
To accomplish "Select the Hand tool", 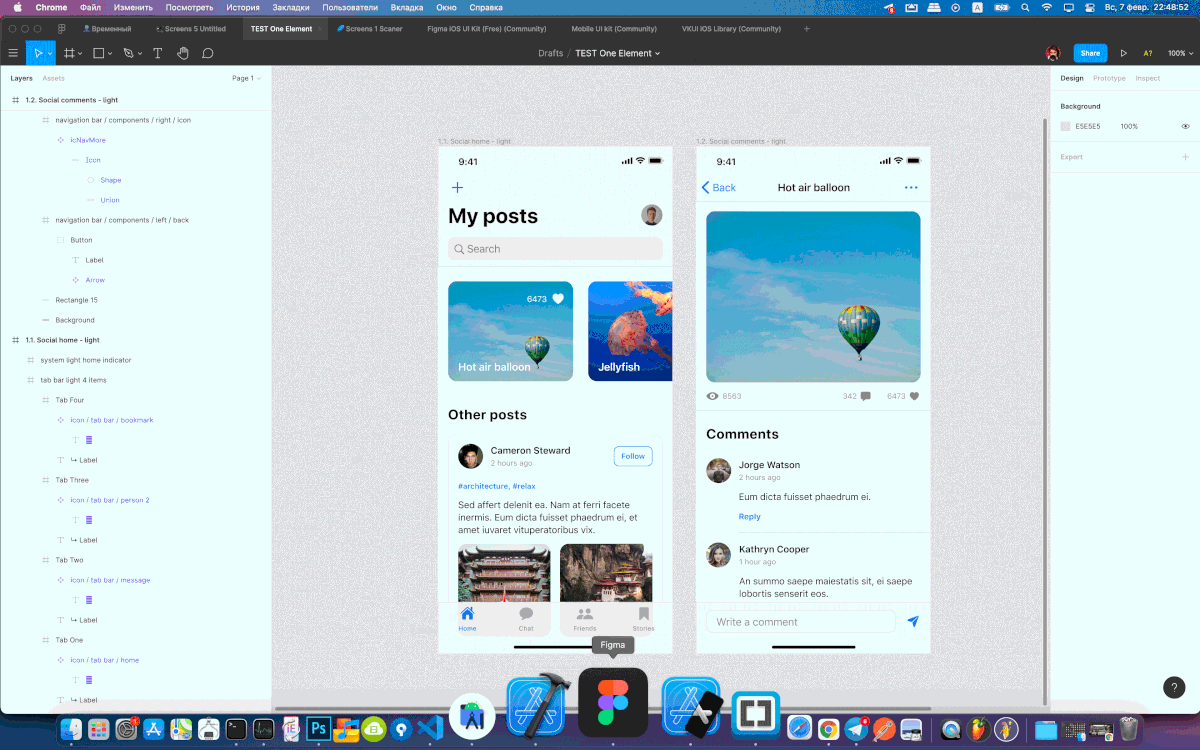I will pyautogui.click(x=183, y=53).
